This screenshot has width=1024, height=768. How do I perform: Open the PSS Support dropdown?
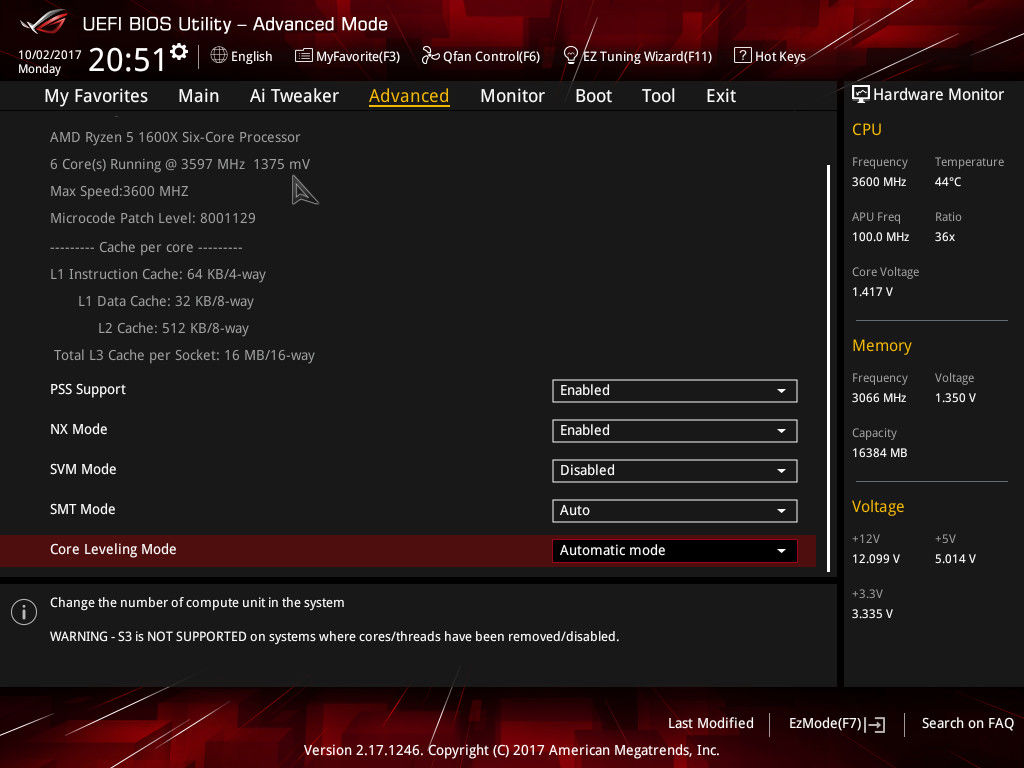(x=675, y=391)
